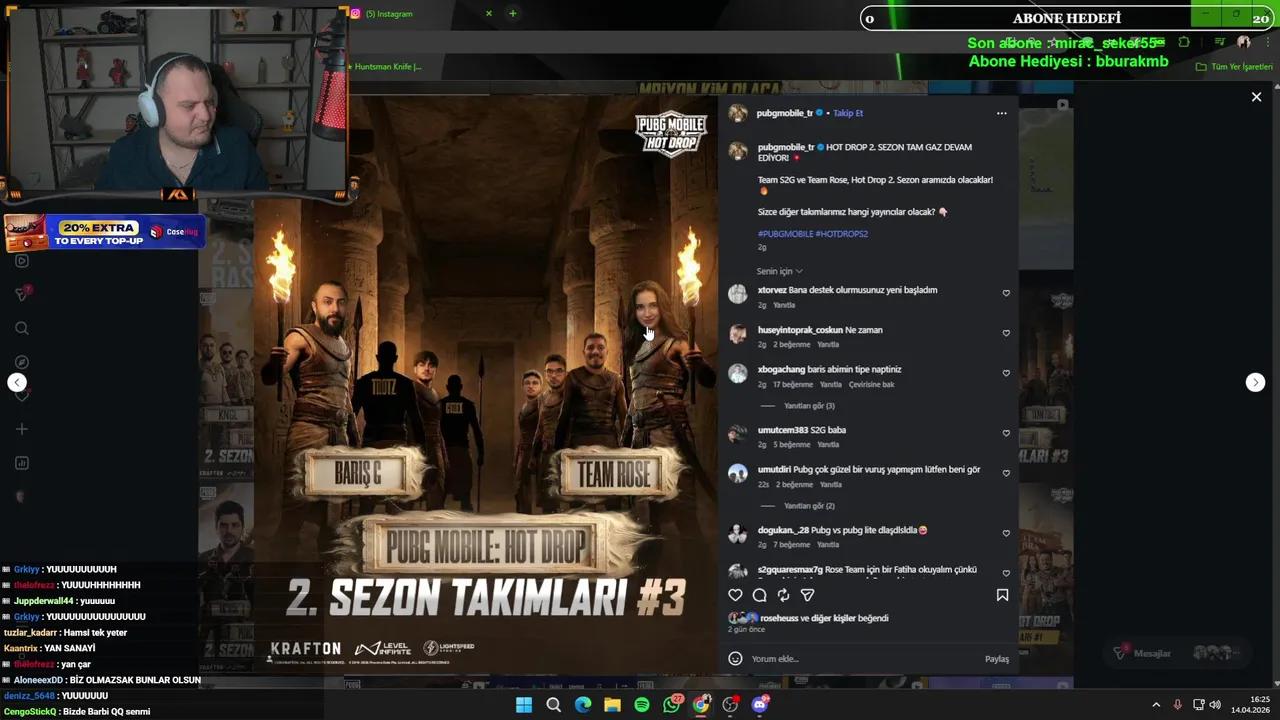Open the Tüm Yer İşaretleri bookmarks folder
This screenshot has height=720, width=1280.
coord(1234,67)
